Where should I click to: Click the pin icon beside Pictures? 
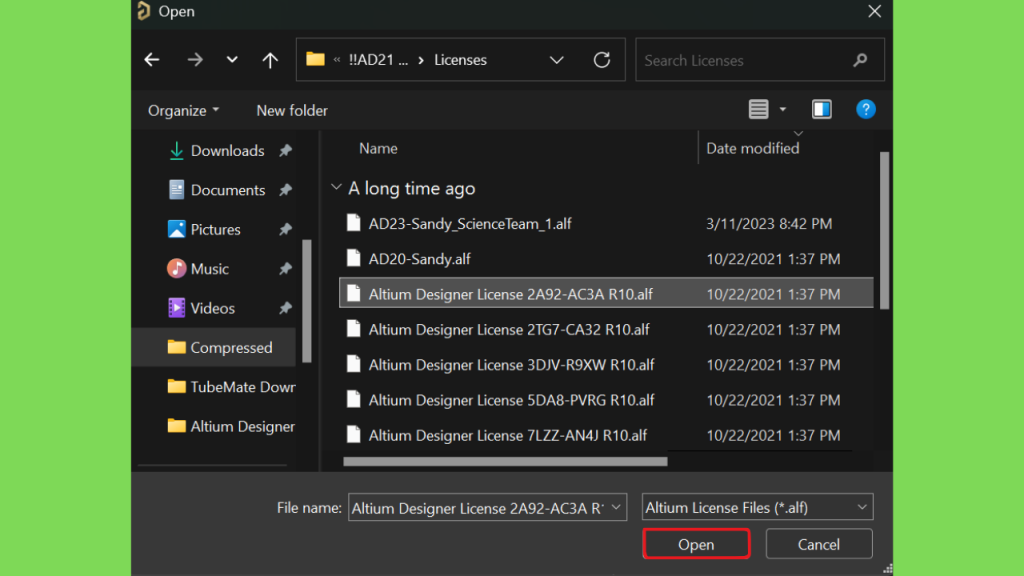(285, 230)
